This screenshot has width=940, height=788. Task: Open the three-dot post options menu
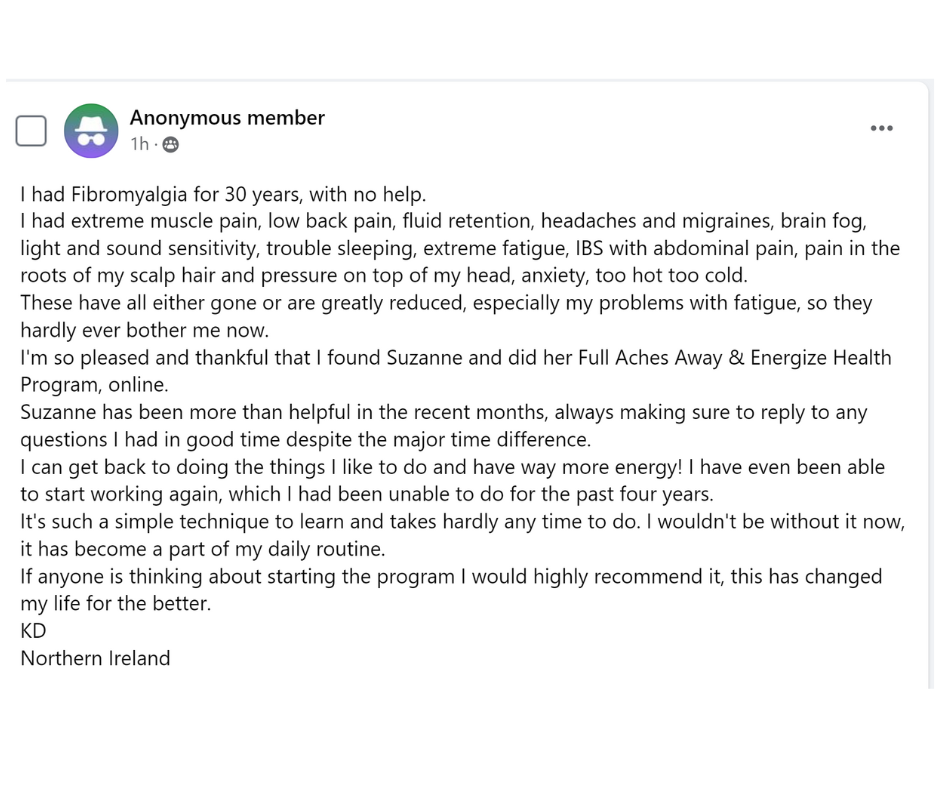click(881, 128)
